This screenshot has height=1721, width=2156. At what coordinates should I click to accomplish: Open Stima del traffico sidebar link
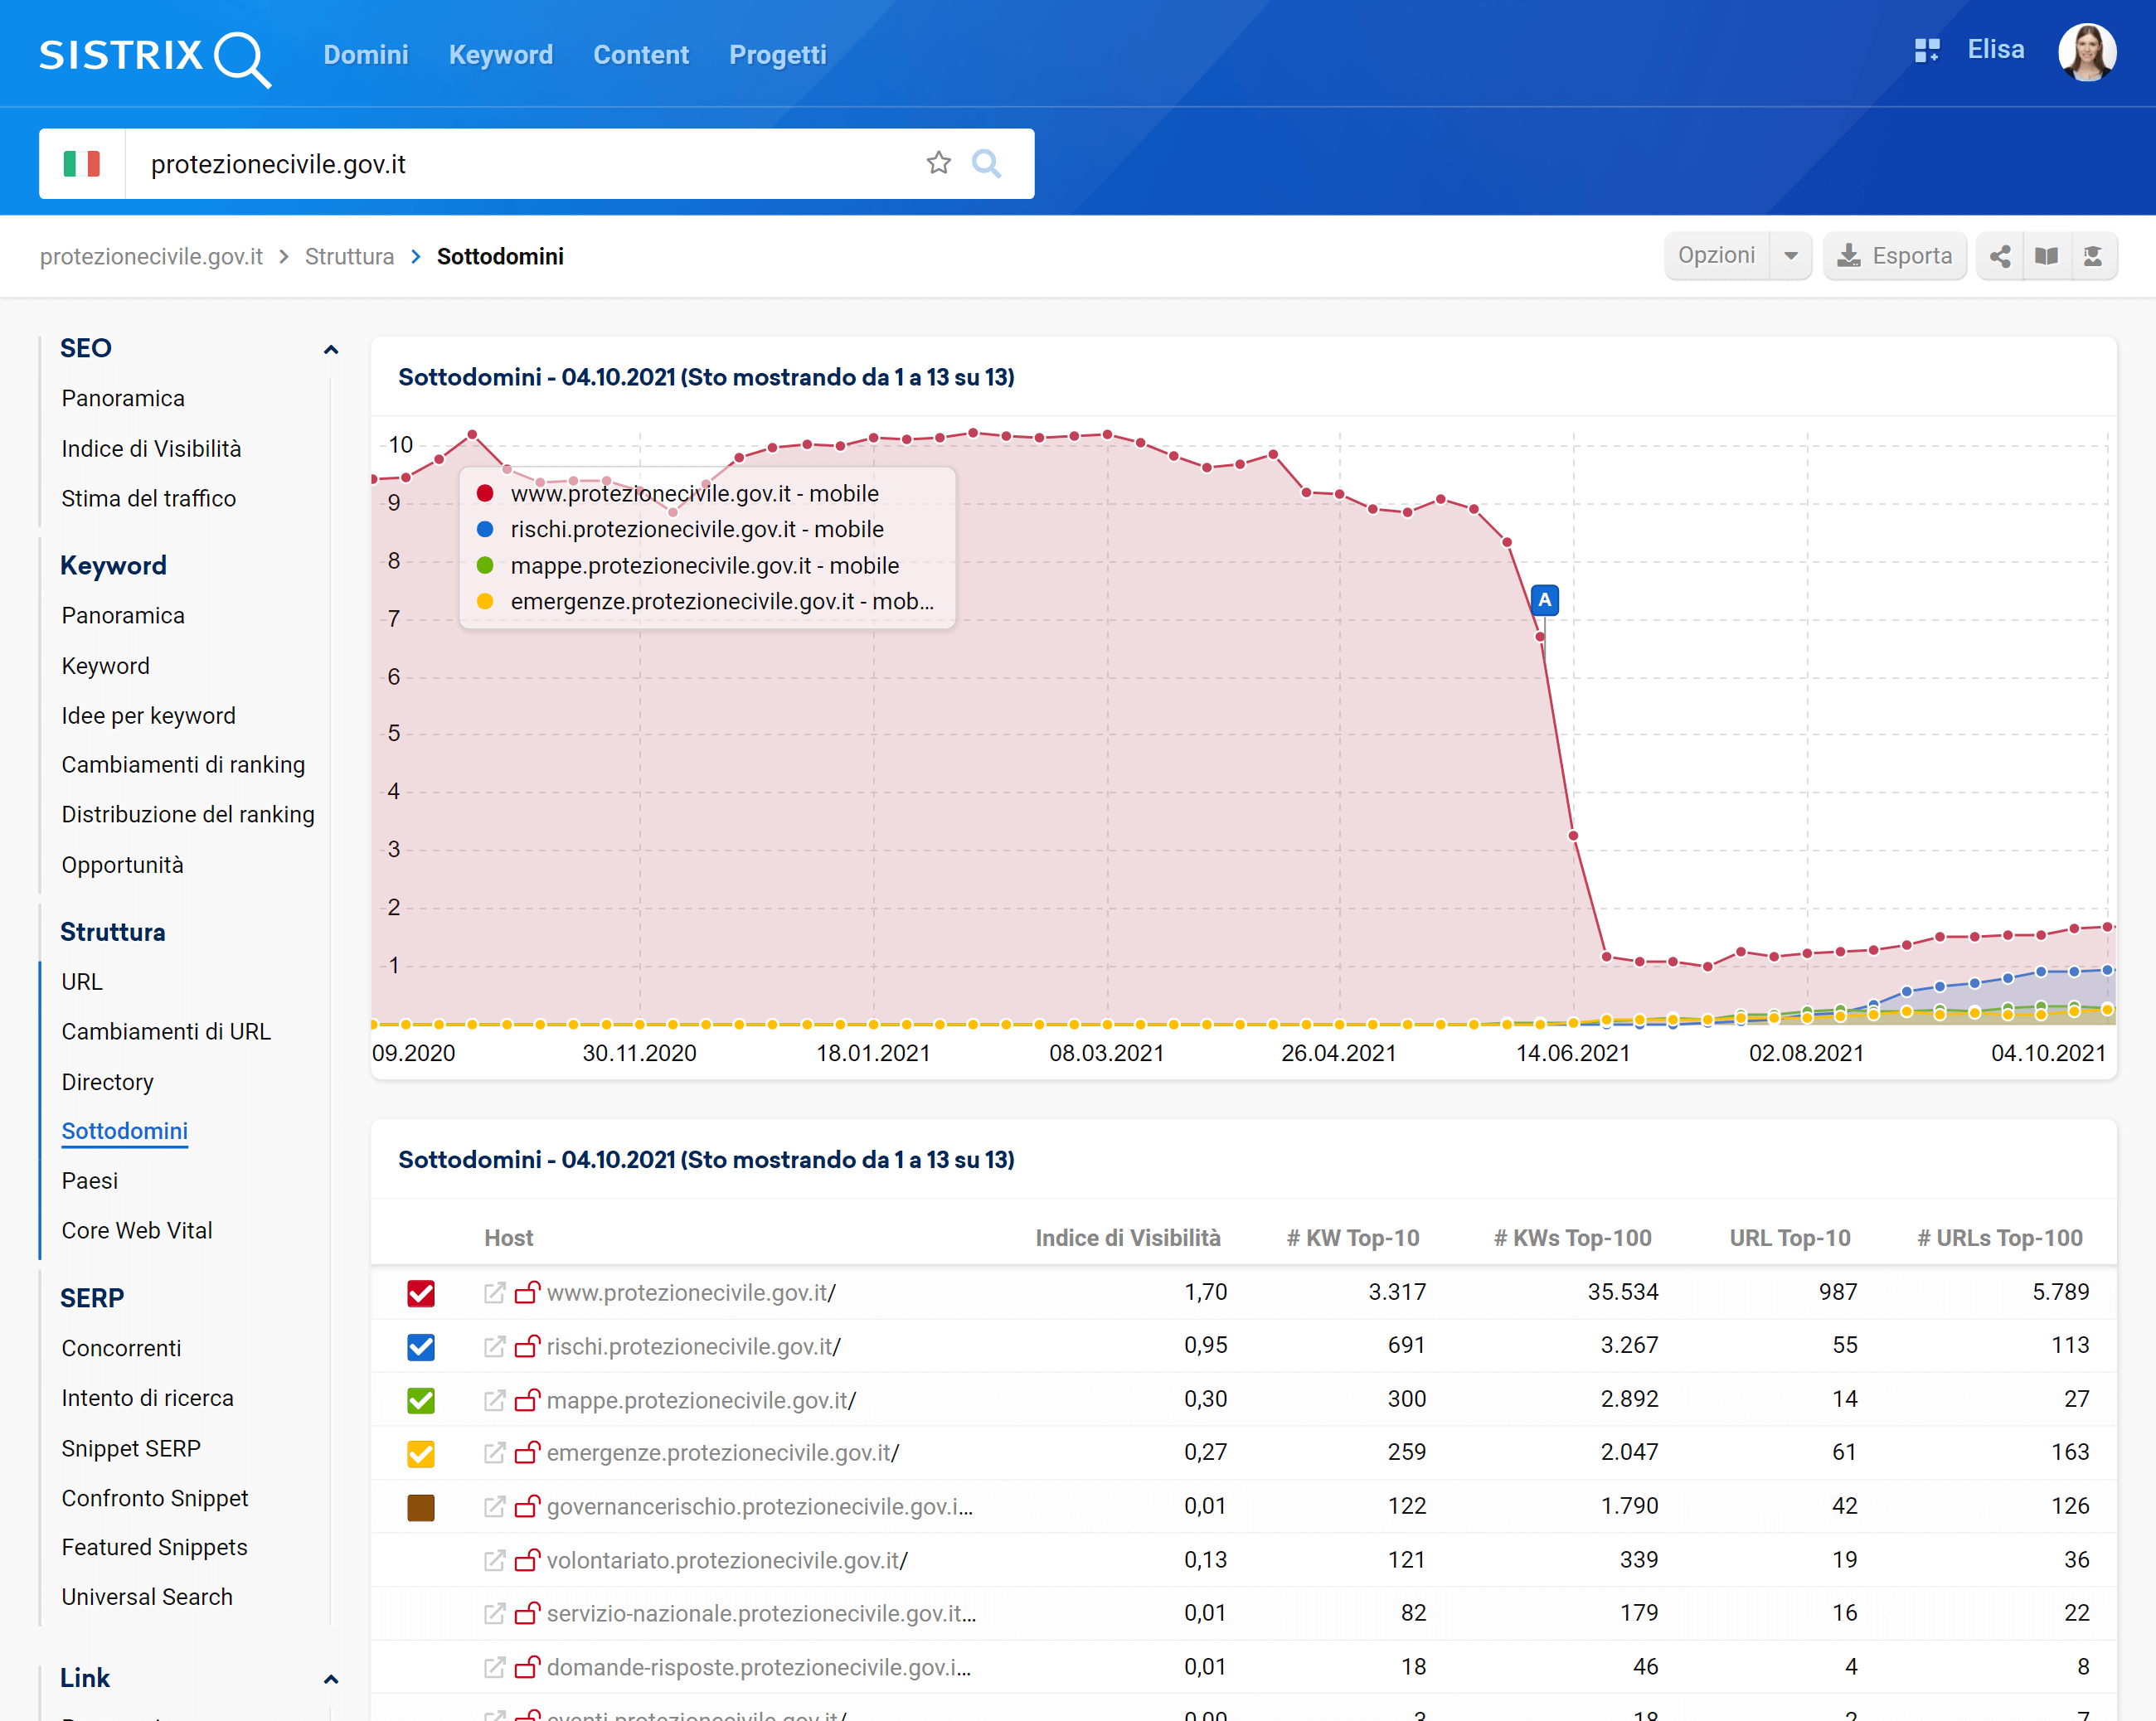(x=149, y=499)
